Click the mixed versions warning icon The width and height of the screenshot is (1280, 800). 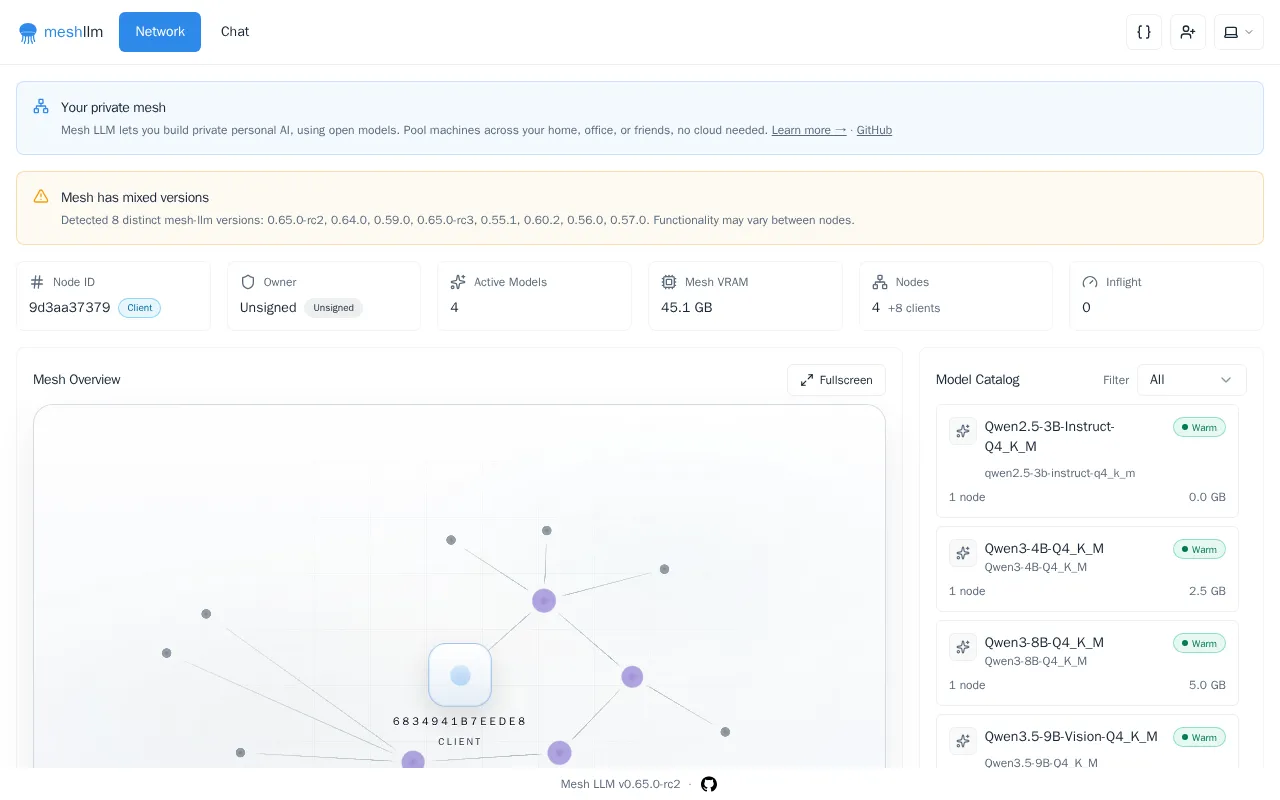[41, 196]
